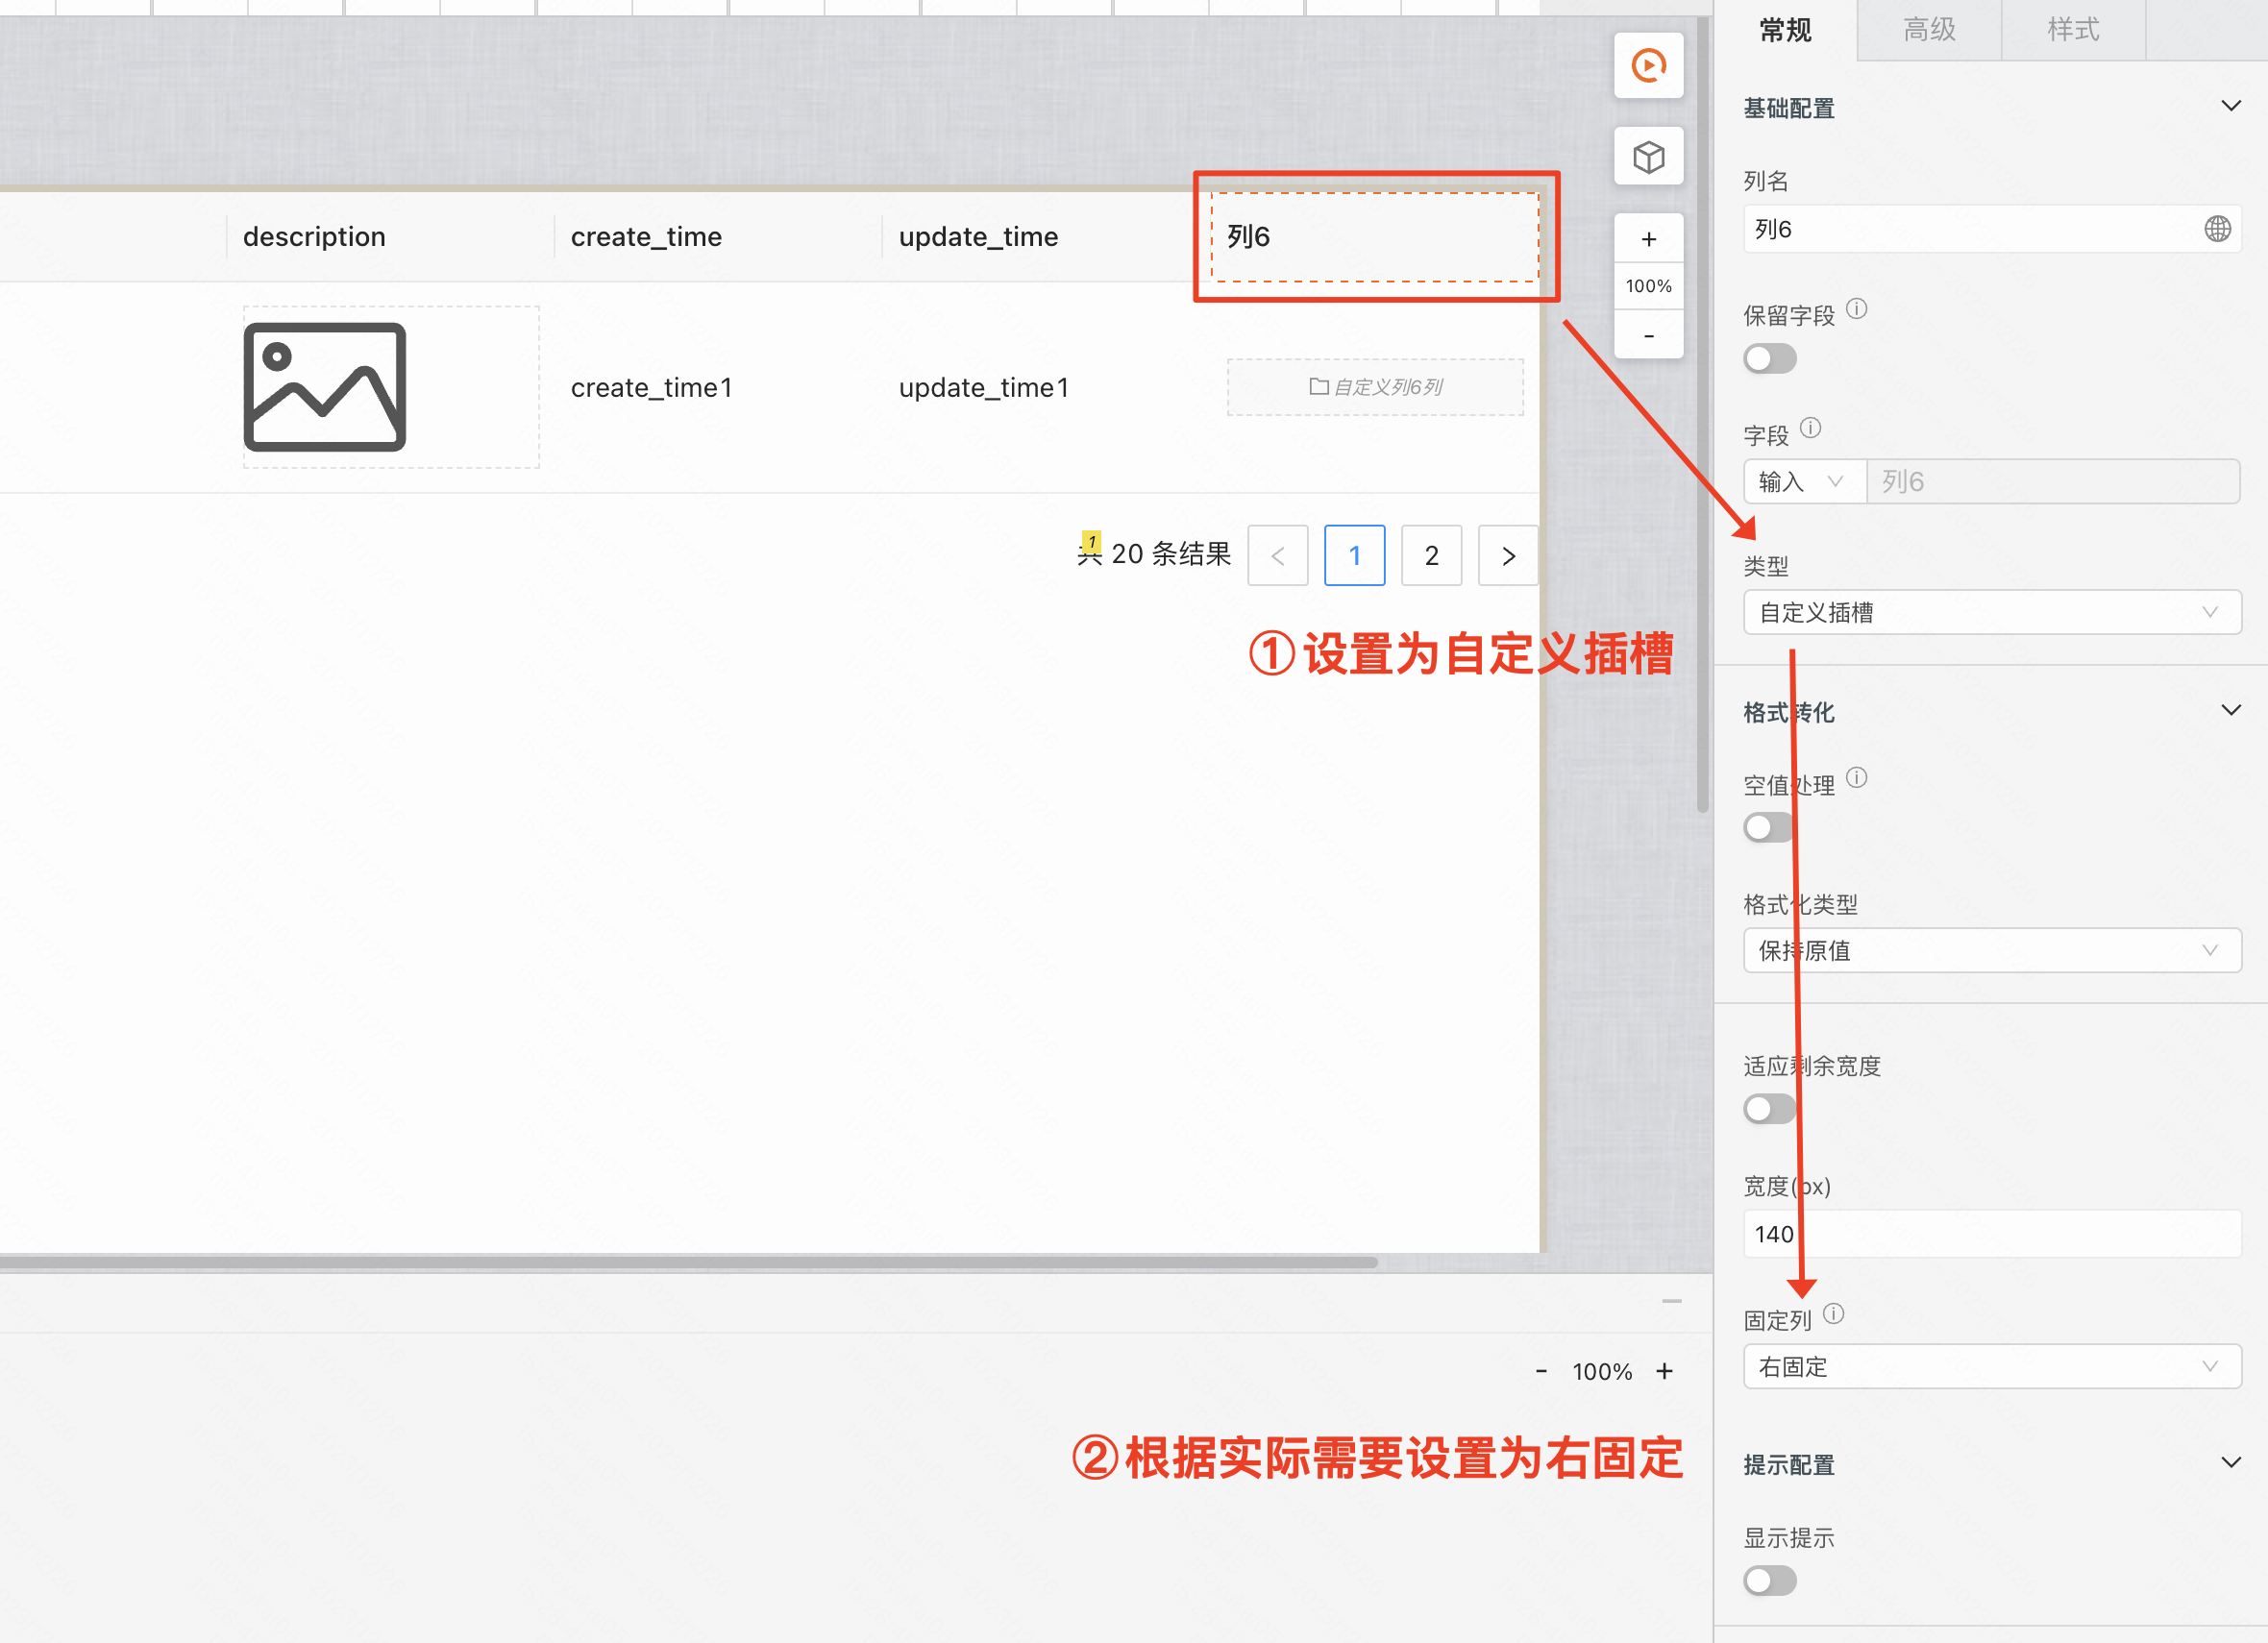Zoom out with canvas minus button
Viewport: 2268px width, 1643px height.
[x=1648, y=335]
